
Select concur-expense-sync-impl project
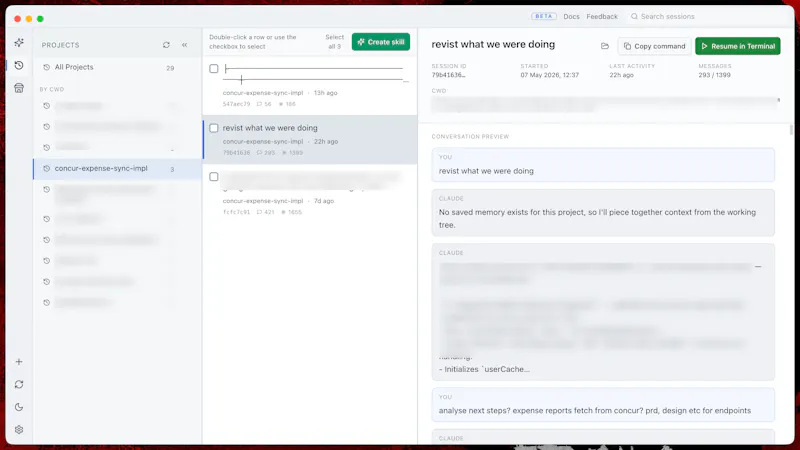coord(117,169)
